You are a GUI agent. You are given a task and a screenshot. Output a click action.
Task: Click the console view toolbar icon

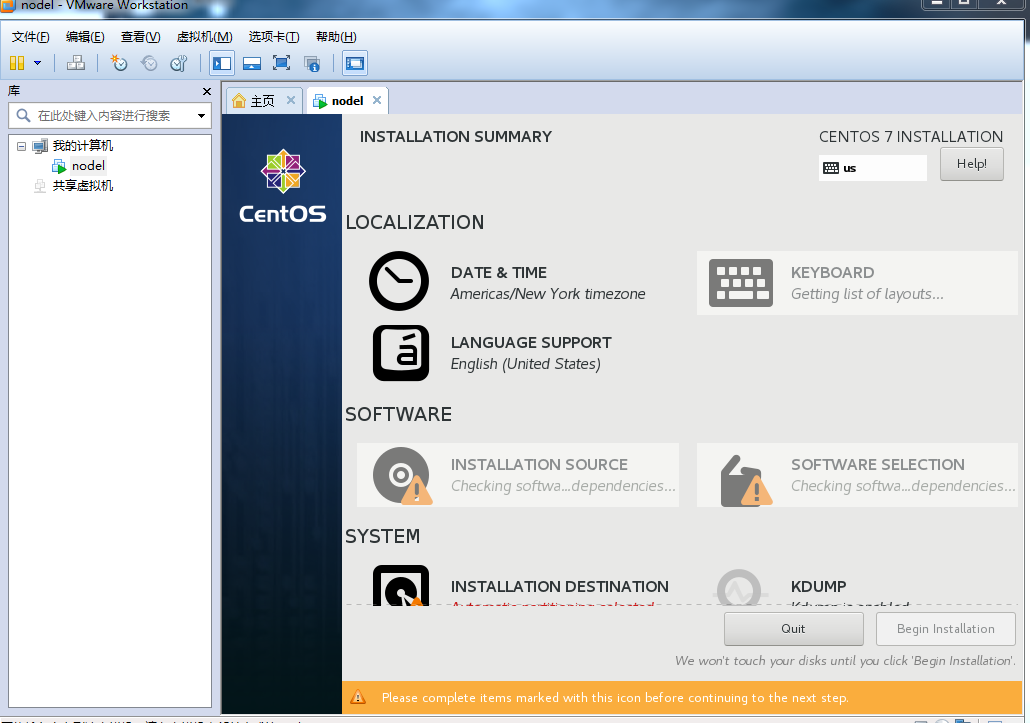[355, 64]
